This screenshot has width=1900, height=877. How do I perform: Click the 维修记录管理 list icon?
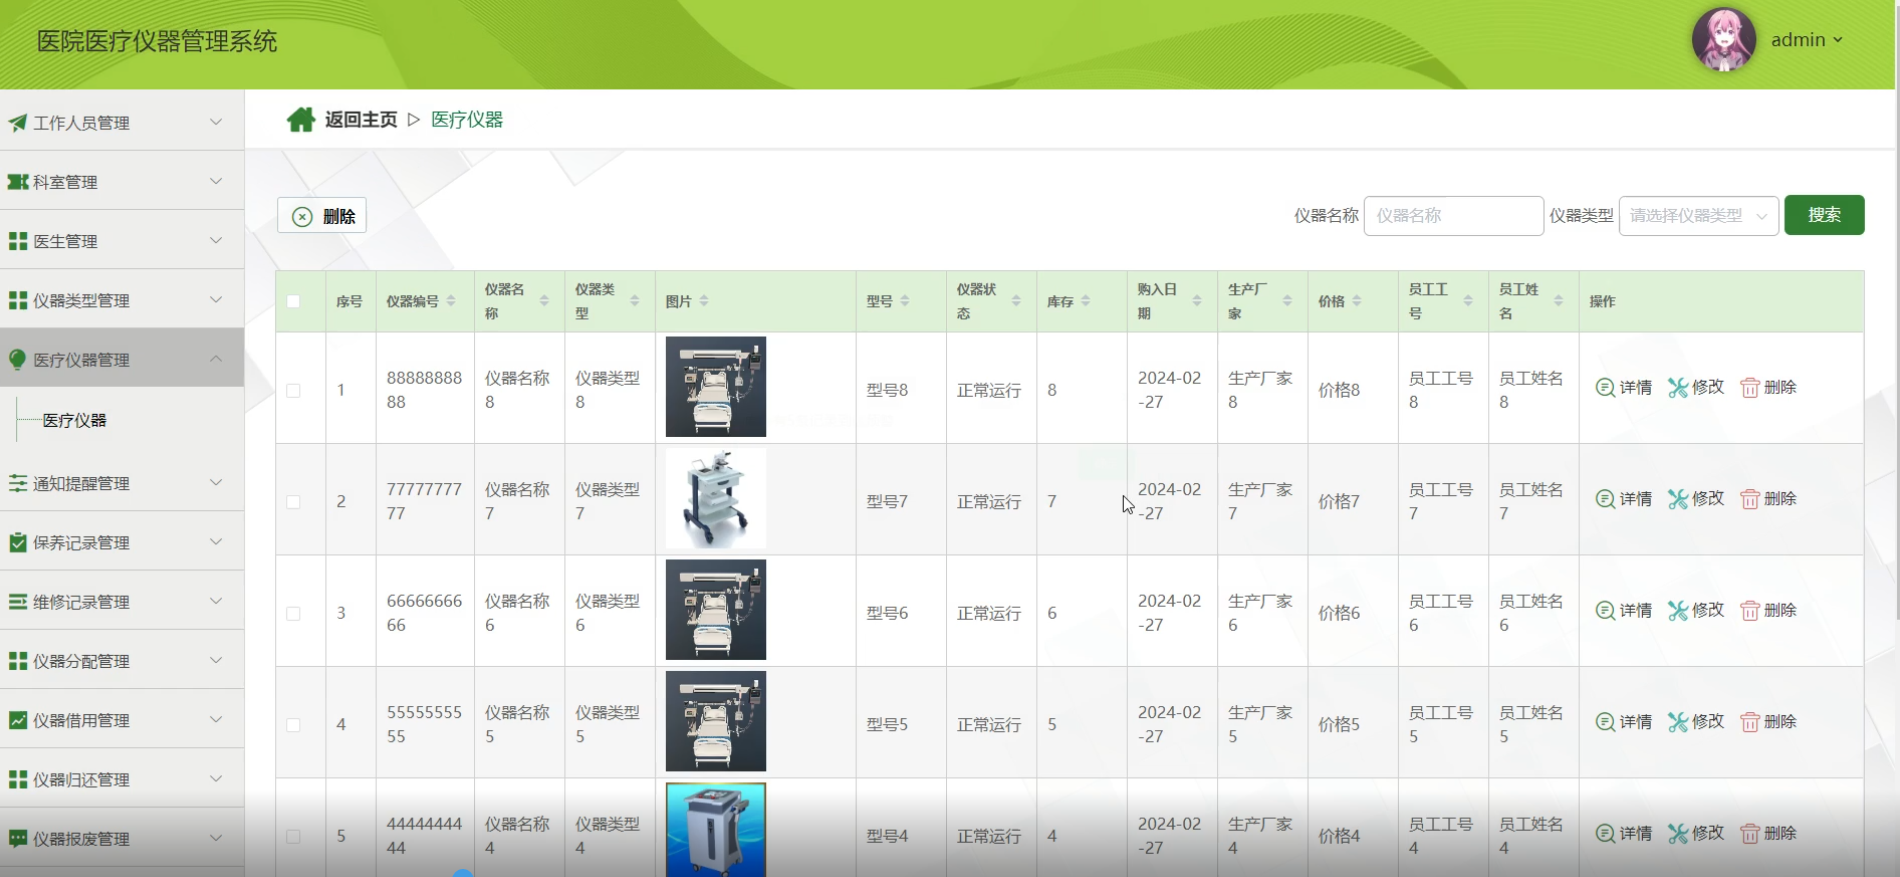pos(18,601)
